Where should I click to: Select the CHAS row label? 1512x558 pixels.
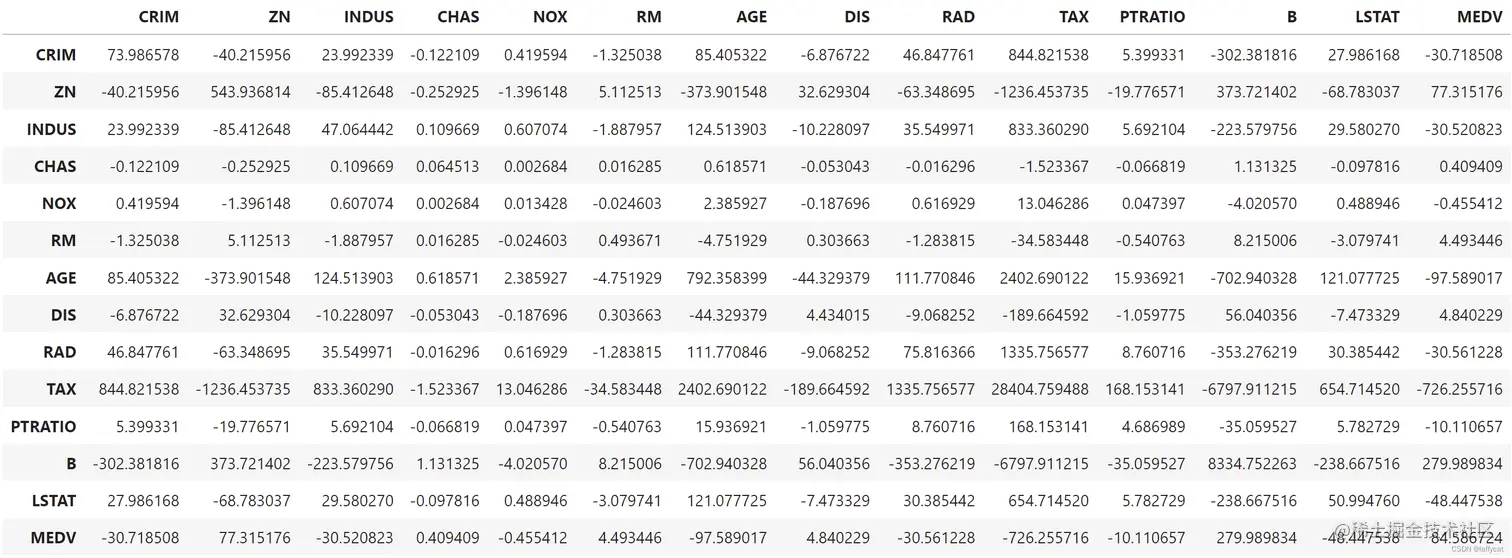pos(55,166)
